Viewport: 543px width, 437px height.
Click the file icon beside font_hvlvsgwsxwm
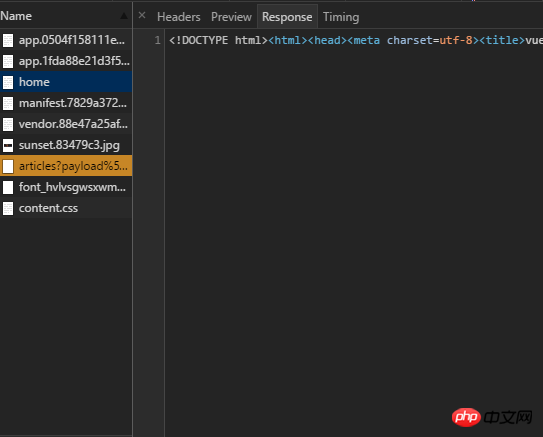pyautogui.click(x=8, y=187)
